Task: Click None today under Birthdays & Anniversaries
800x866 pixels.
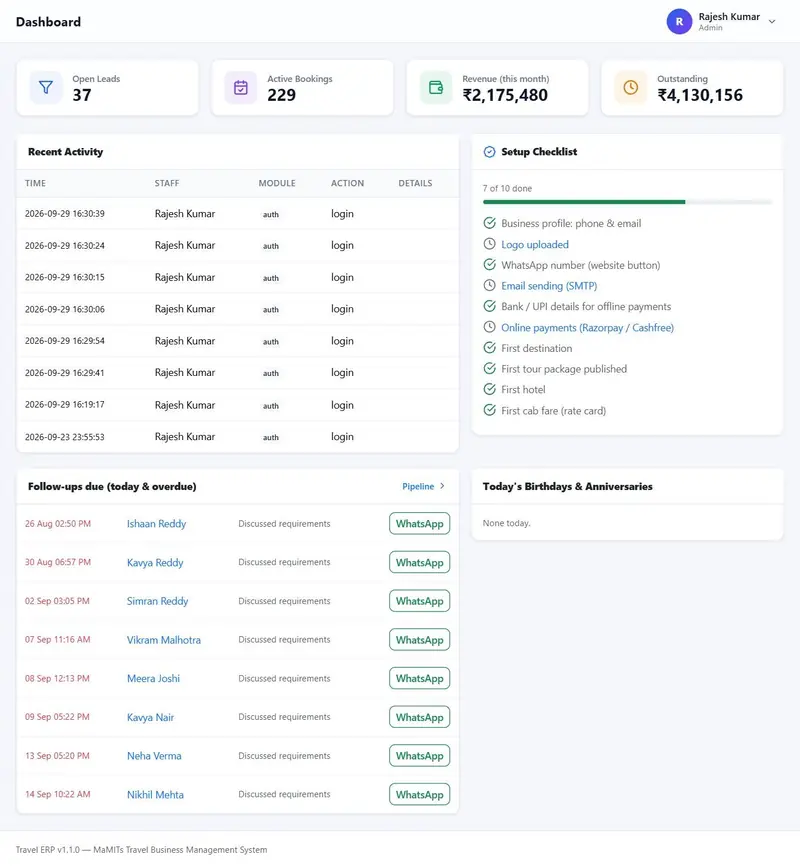Action: click(x=506, y=523)
